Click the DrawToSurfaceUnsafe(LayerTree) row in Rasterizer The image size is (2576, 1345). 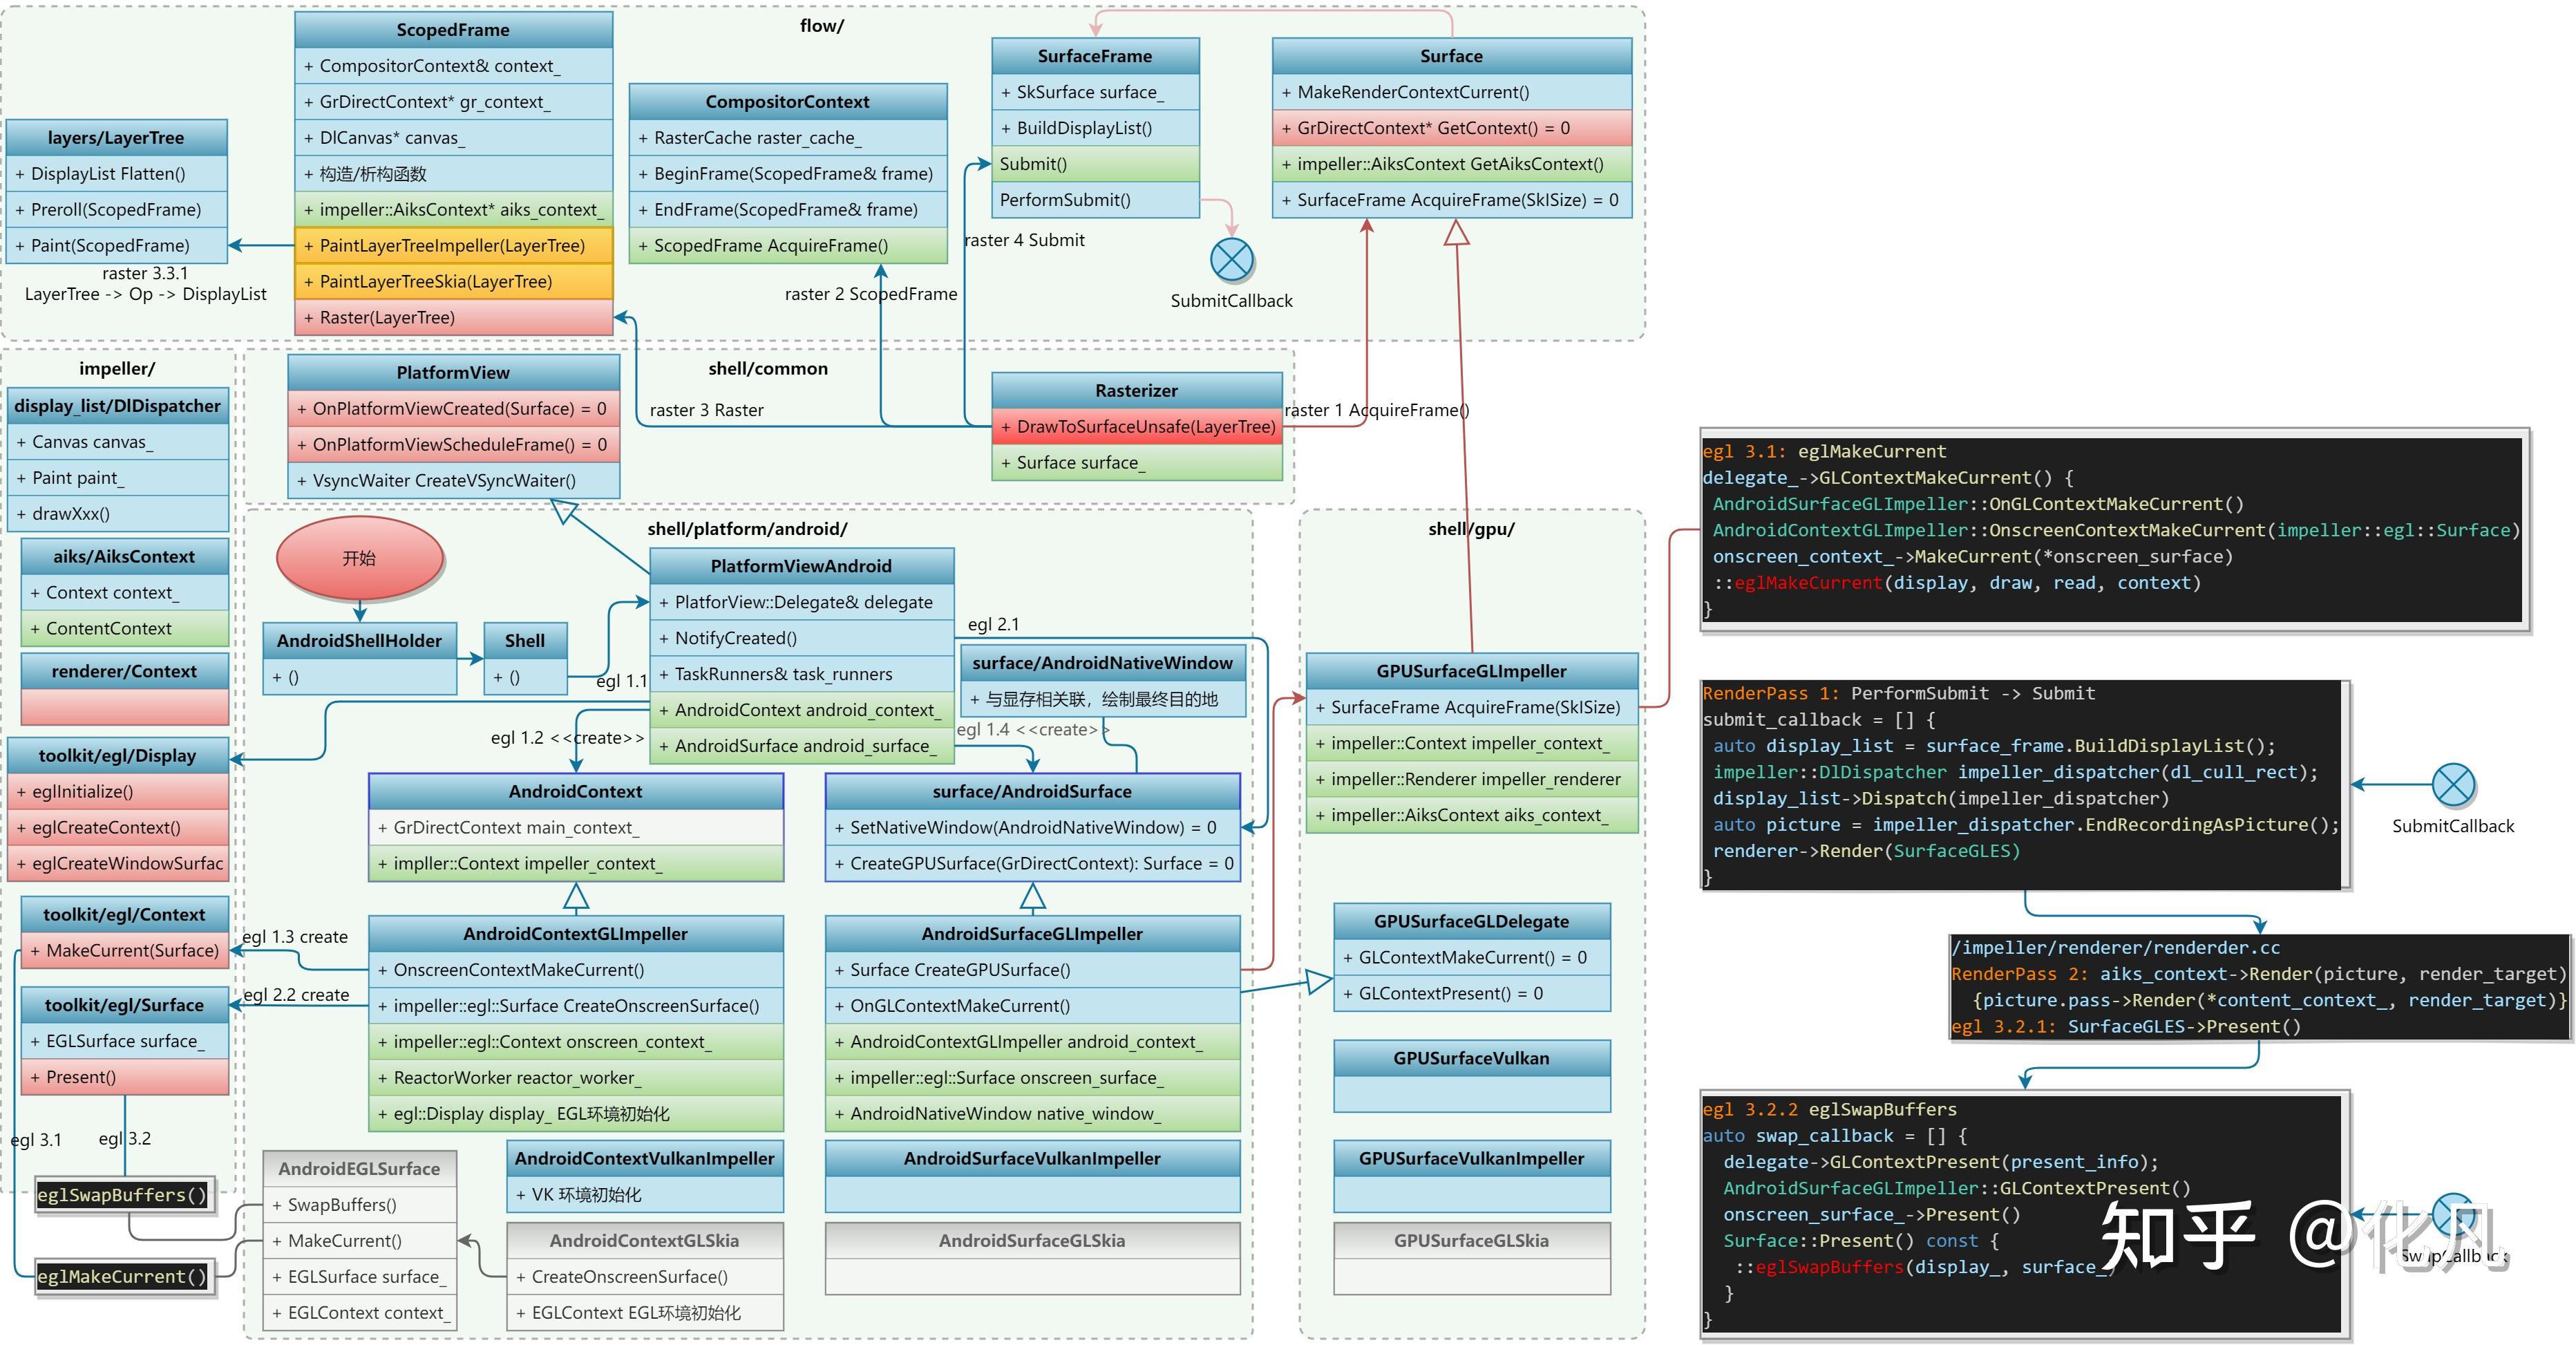click(1136, 427)
